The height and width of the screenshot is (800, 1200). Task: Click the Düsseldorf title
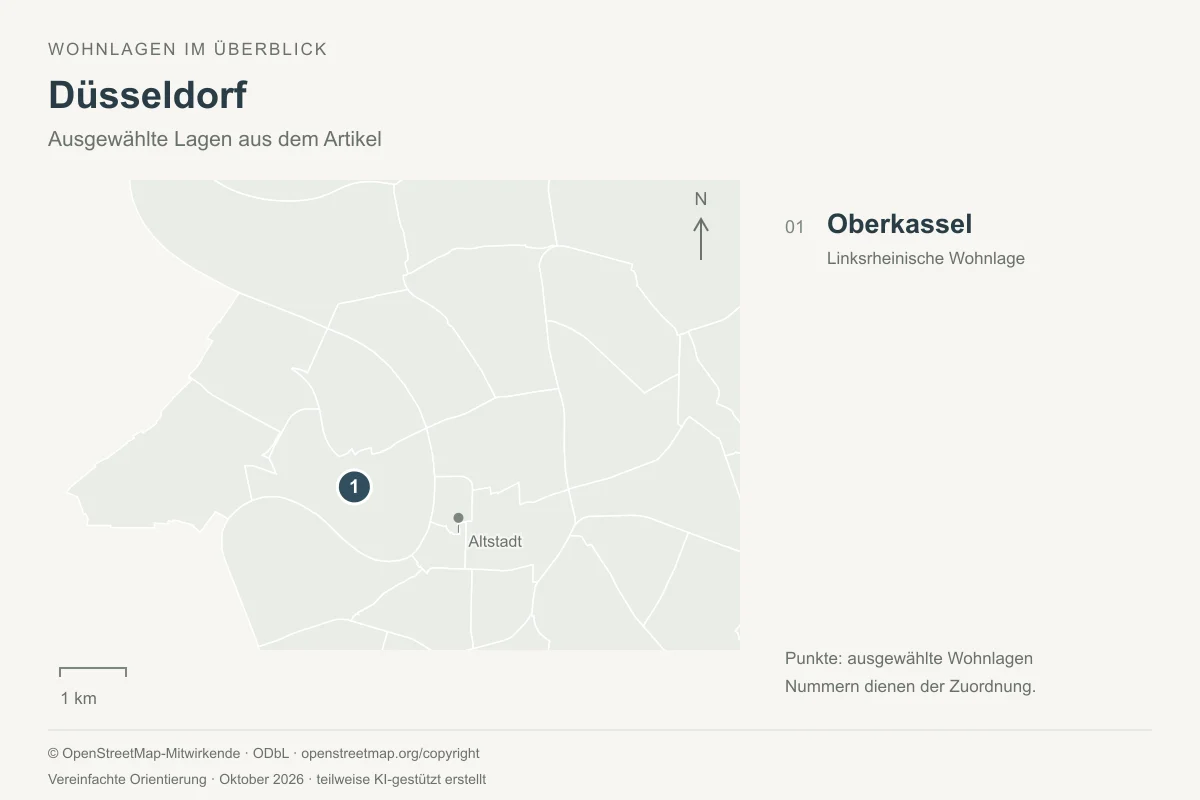(148, 95)
